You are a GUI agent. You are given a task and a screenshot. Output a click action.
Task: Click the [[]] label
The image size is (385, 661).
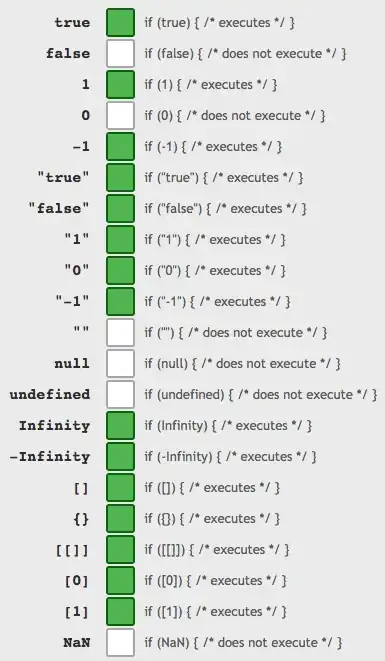point(73,550)
